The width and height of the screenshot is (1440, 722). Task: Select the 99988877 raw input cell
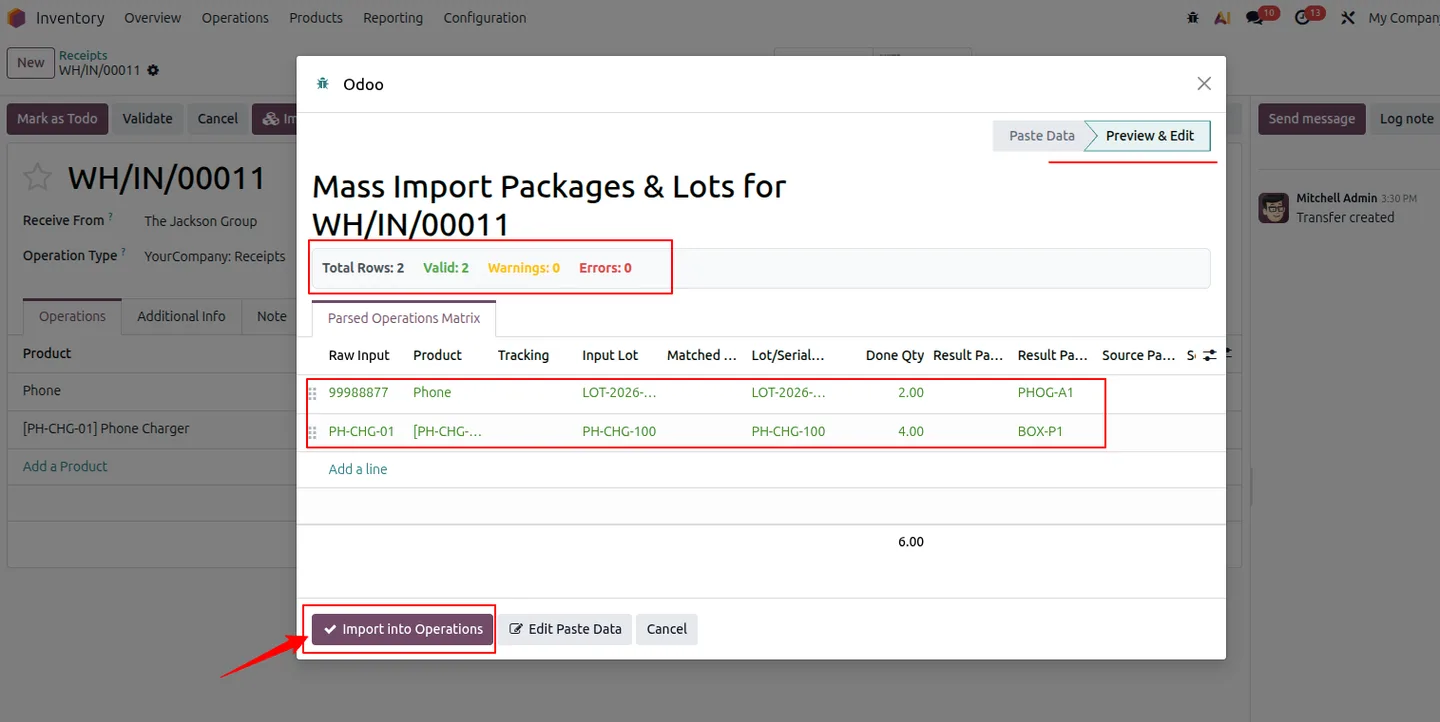(358, 392)
